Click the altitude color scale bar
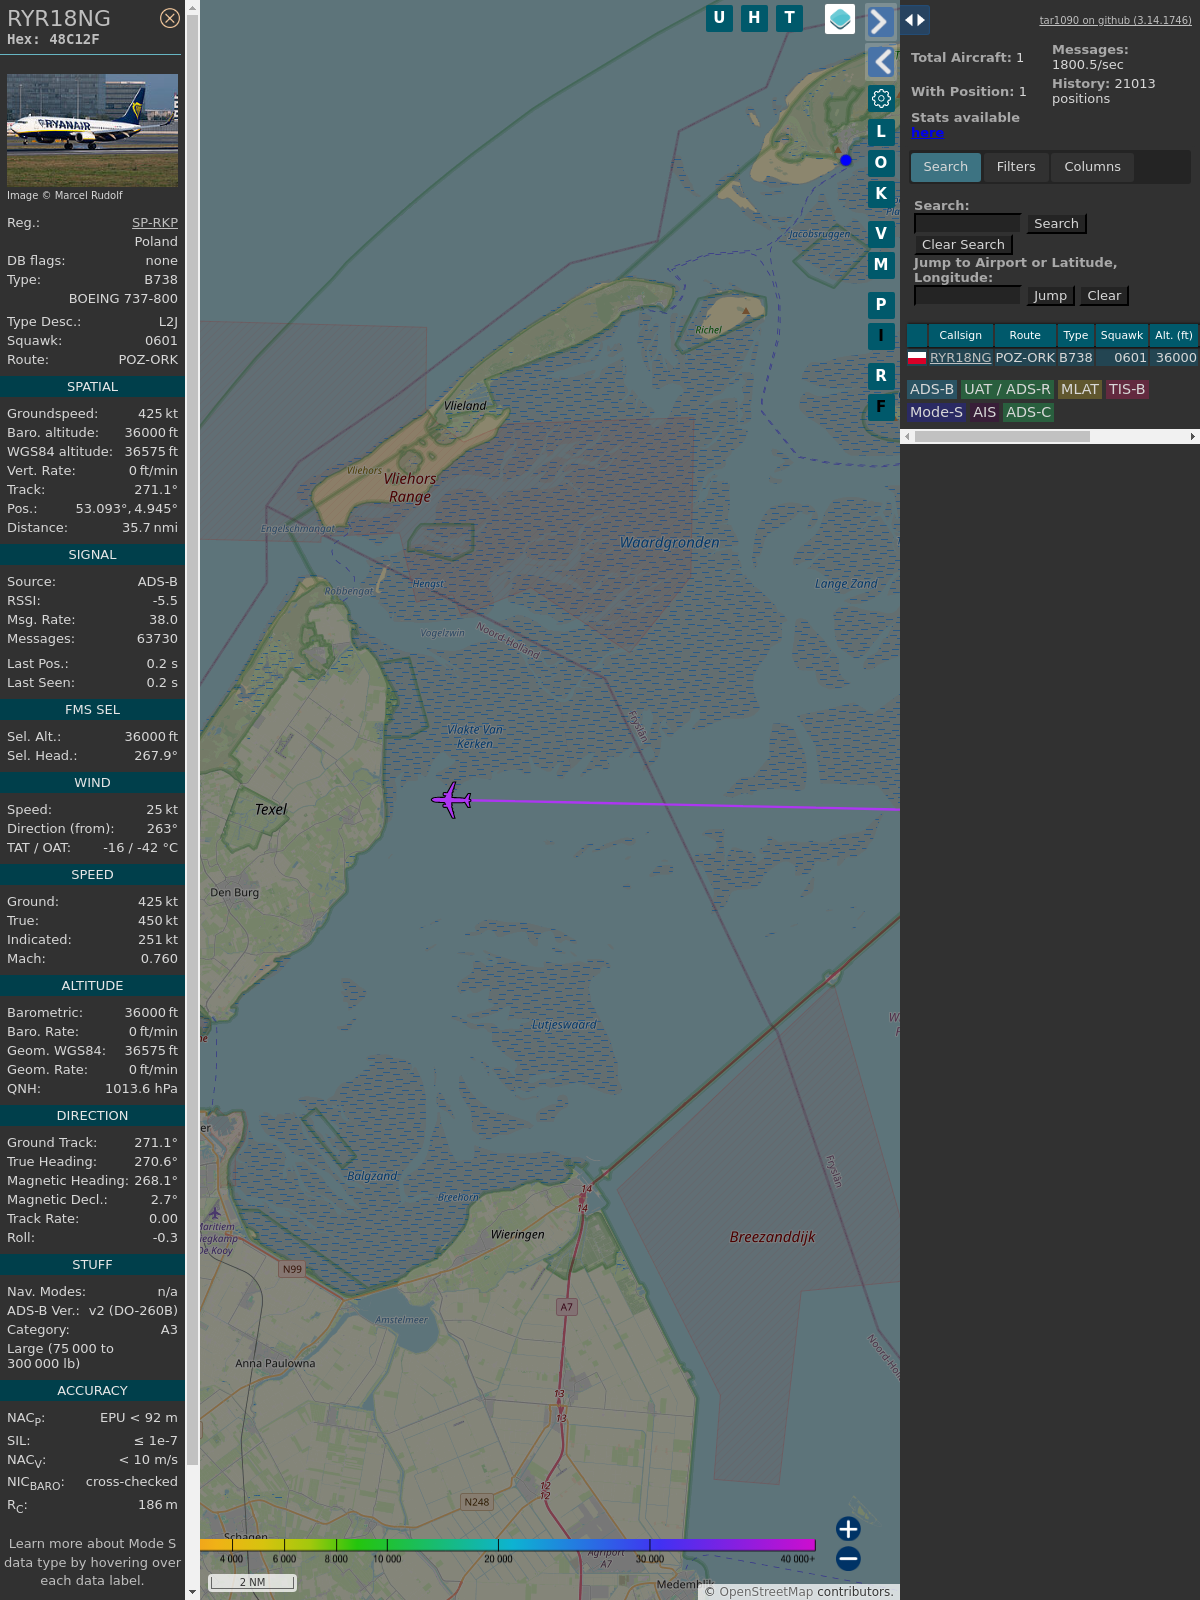This screenshot has width=1200, height=1600. (x=508, y=1545)
